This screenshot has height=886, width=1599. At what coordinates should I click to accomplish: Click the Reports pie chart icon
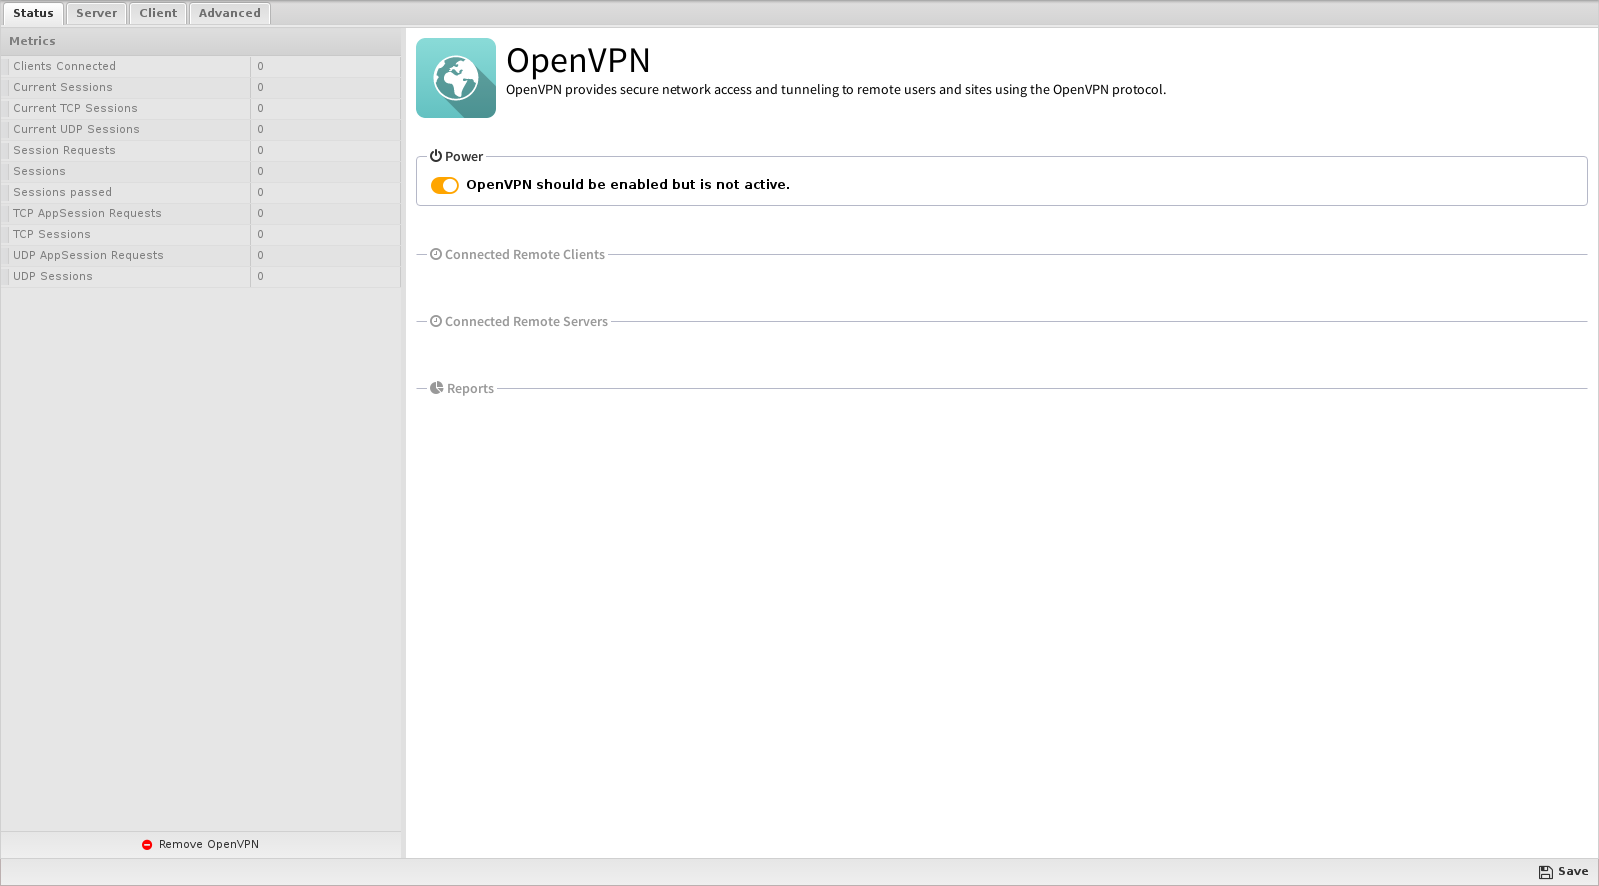point(437,388)
